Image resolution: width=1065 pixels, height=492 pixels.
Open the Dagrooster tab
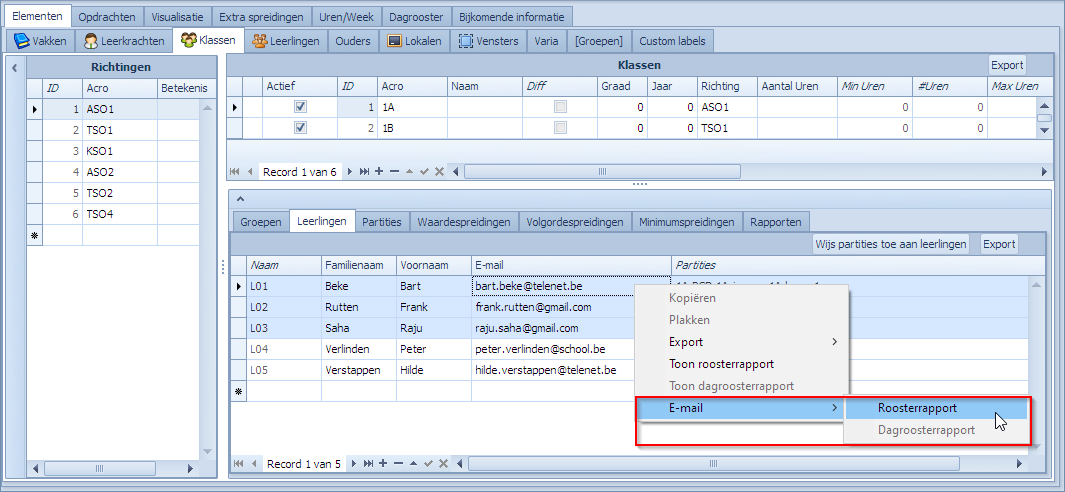coord(415,16)
